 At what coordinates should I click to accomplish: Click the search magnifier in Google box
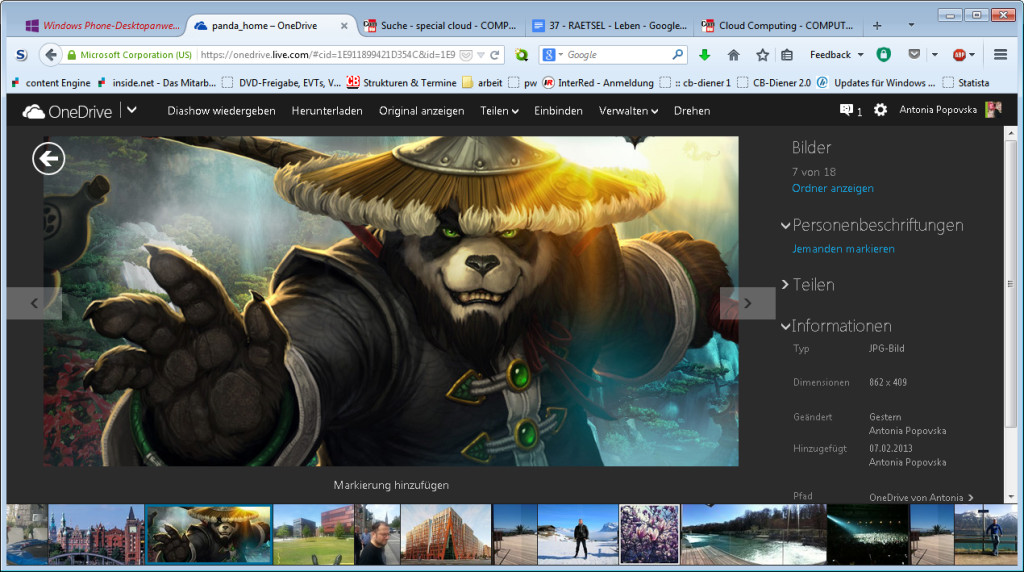coord(677,55)
